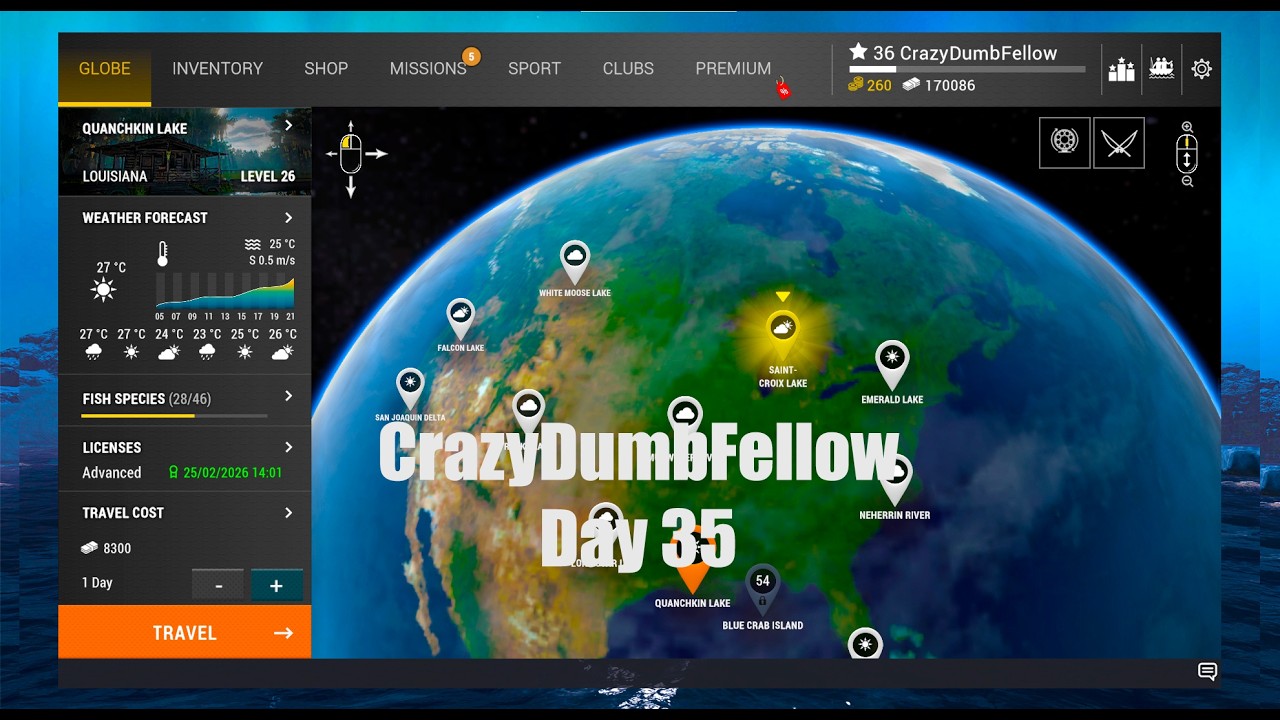1280x720 pixels.
Task: Click the player level star icon
Action: (x=858, y=52)
